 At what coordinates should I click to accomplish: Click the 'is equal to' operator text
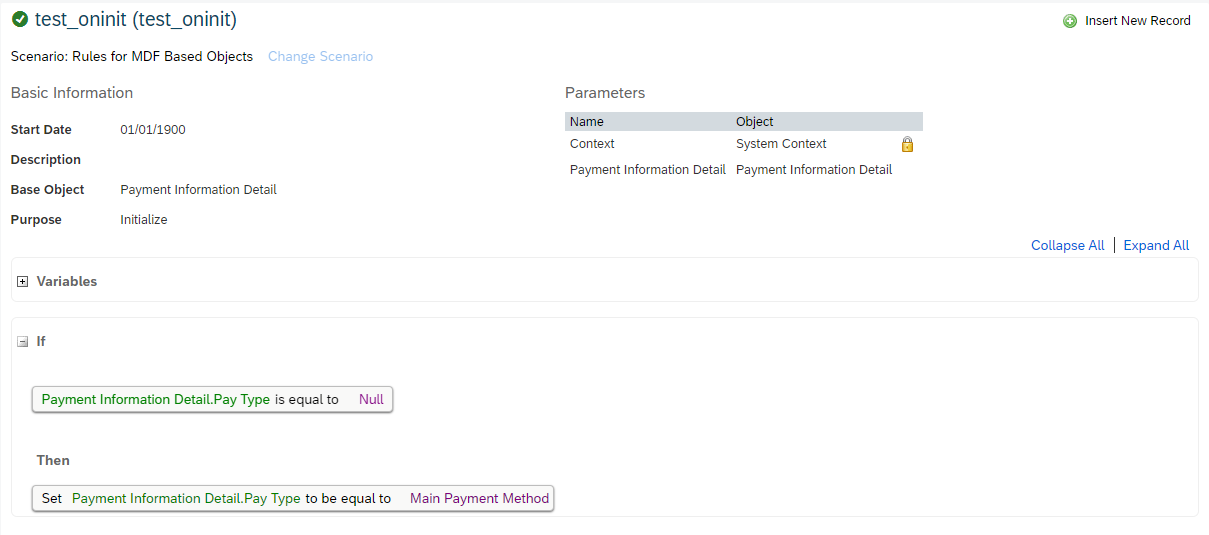tap(307, 400)
